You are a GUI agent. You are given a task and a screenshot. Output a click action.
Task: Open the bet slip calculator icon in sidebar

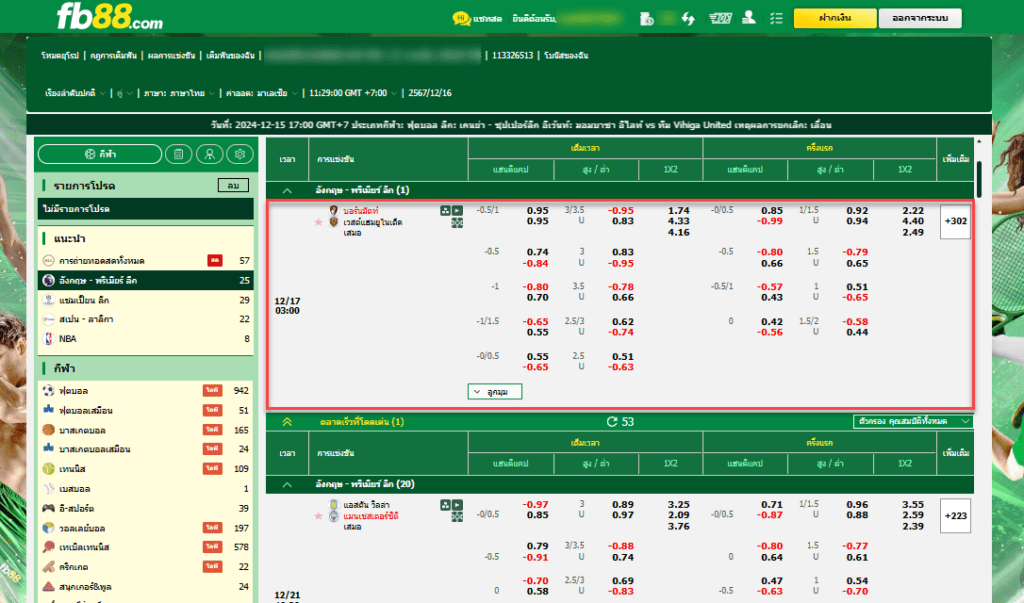178,154
